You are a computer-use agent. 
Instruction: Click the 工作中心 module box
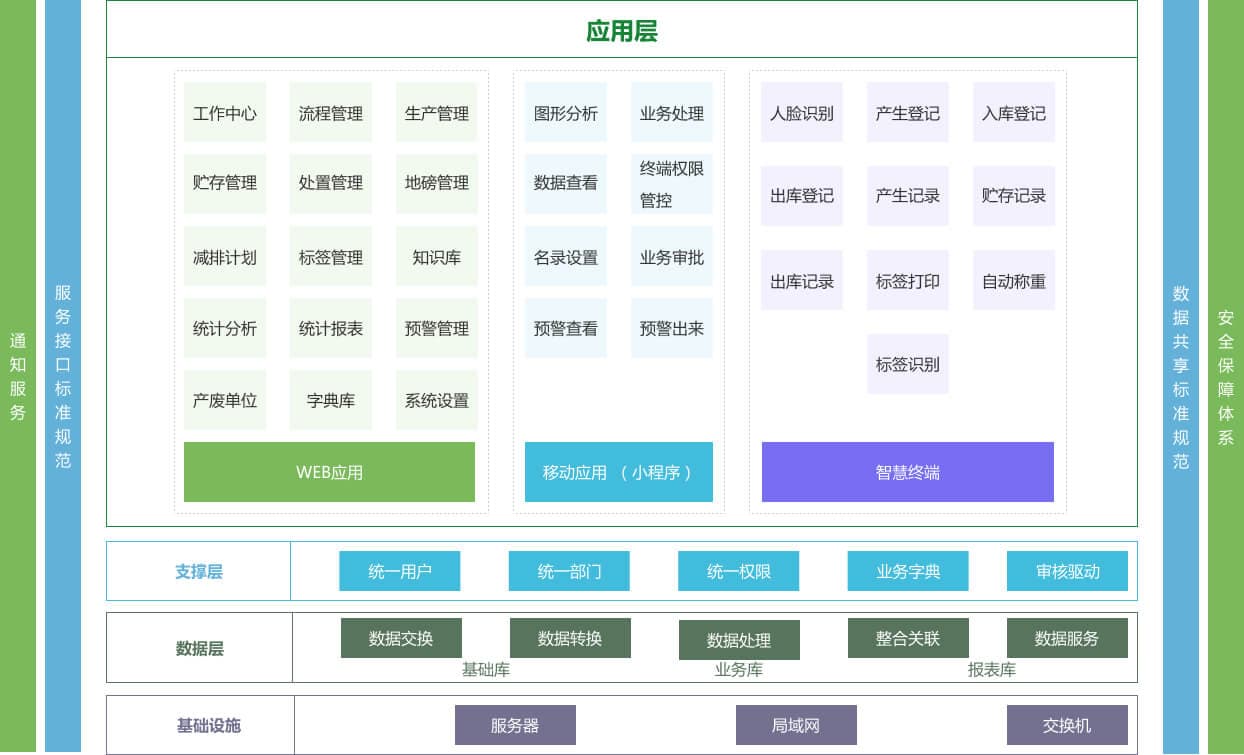coord(225,113)
